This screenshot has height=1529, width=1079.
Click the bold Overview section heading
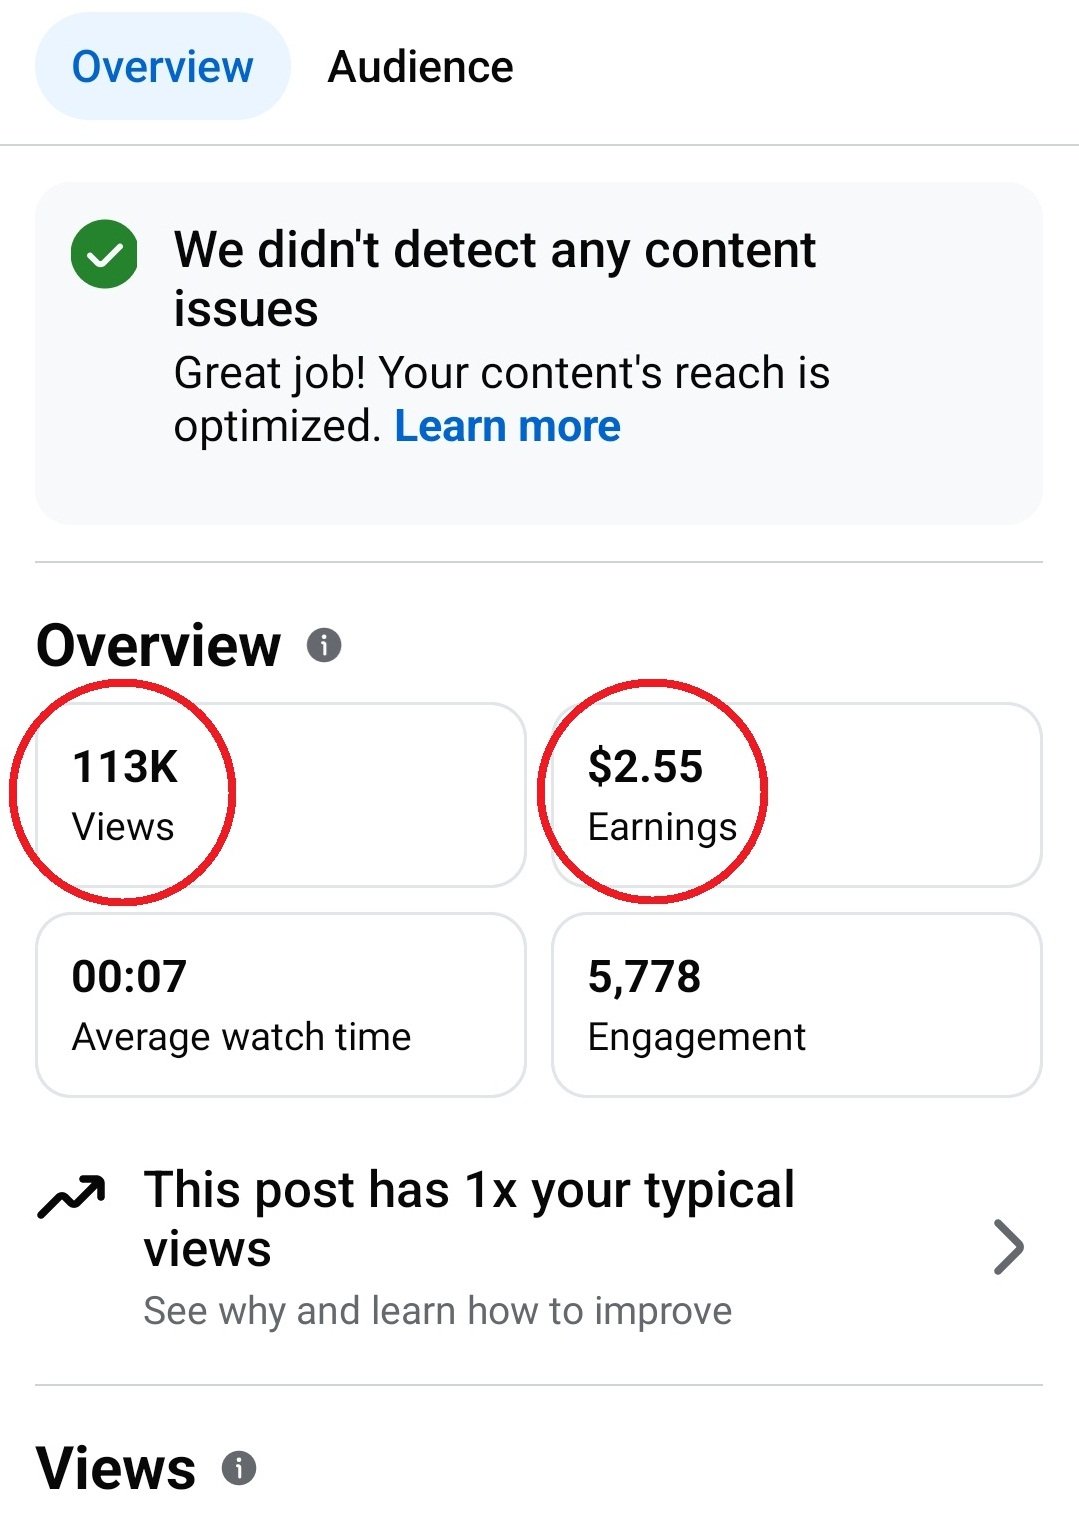pos(158,645)
